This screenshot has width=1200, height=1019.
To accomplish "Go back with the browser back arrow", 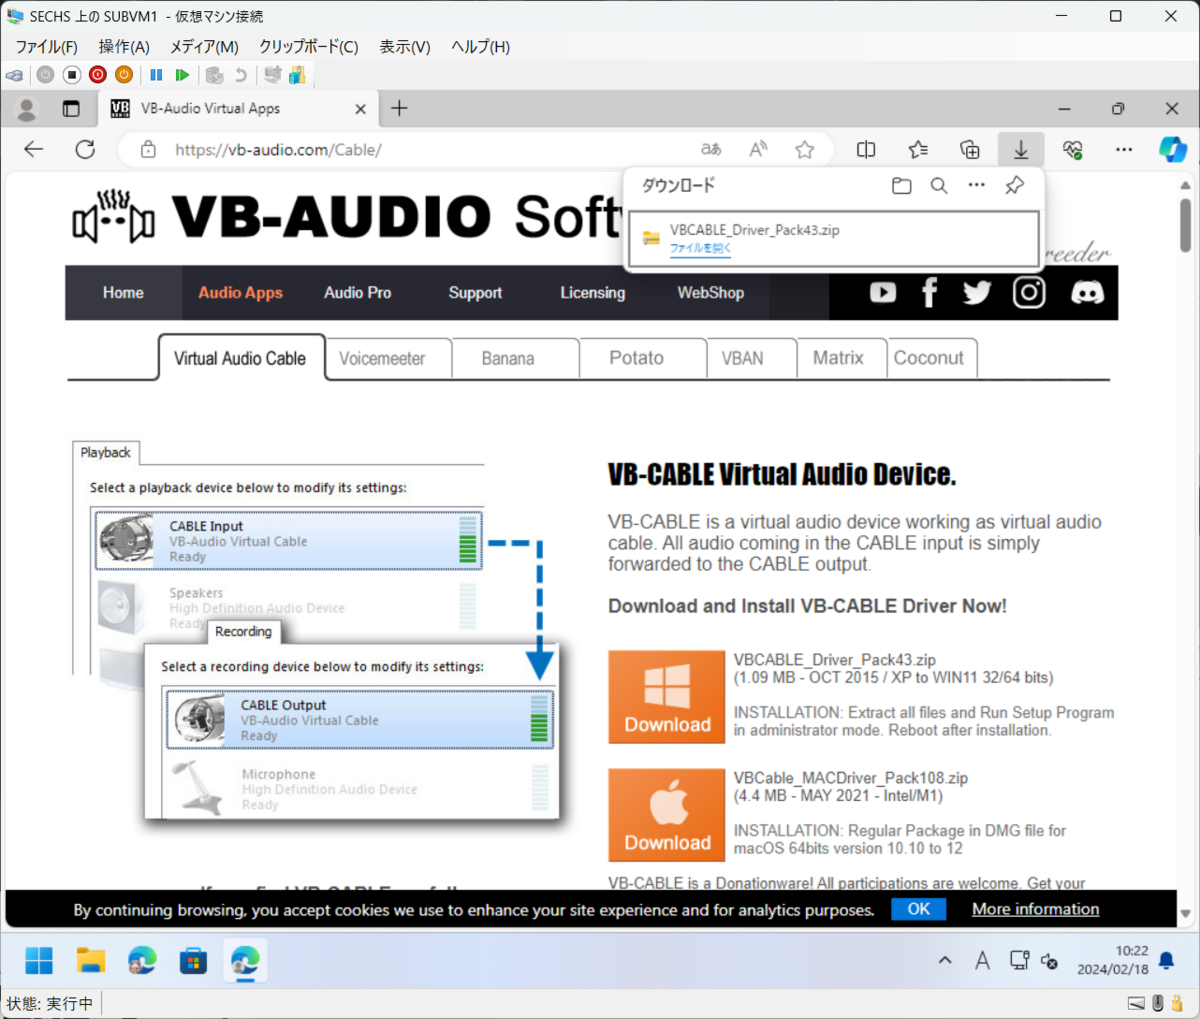I will [x=34, y=149].
